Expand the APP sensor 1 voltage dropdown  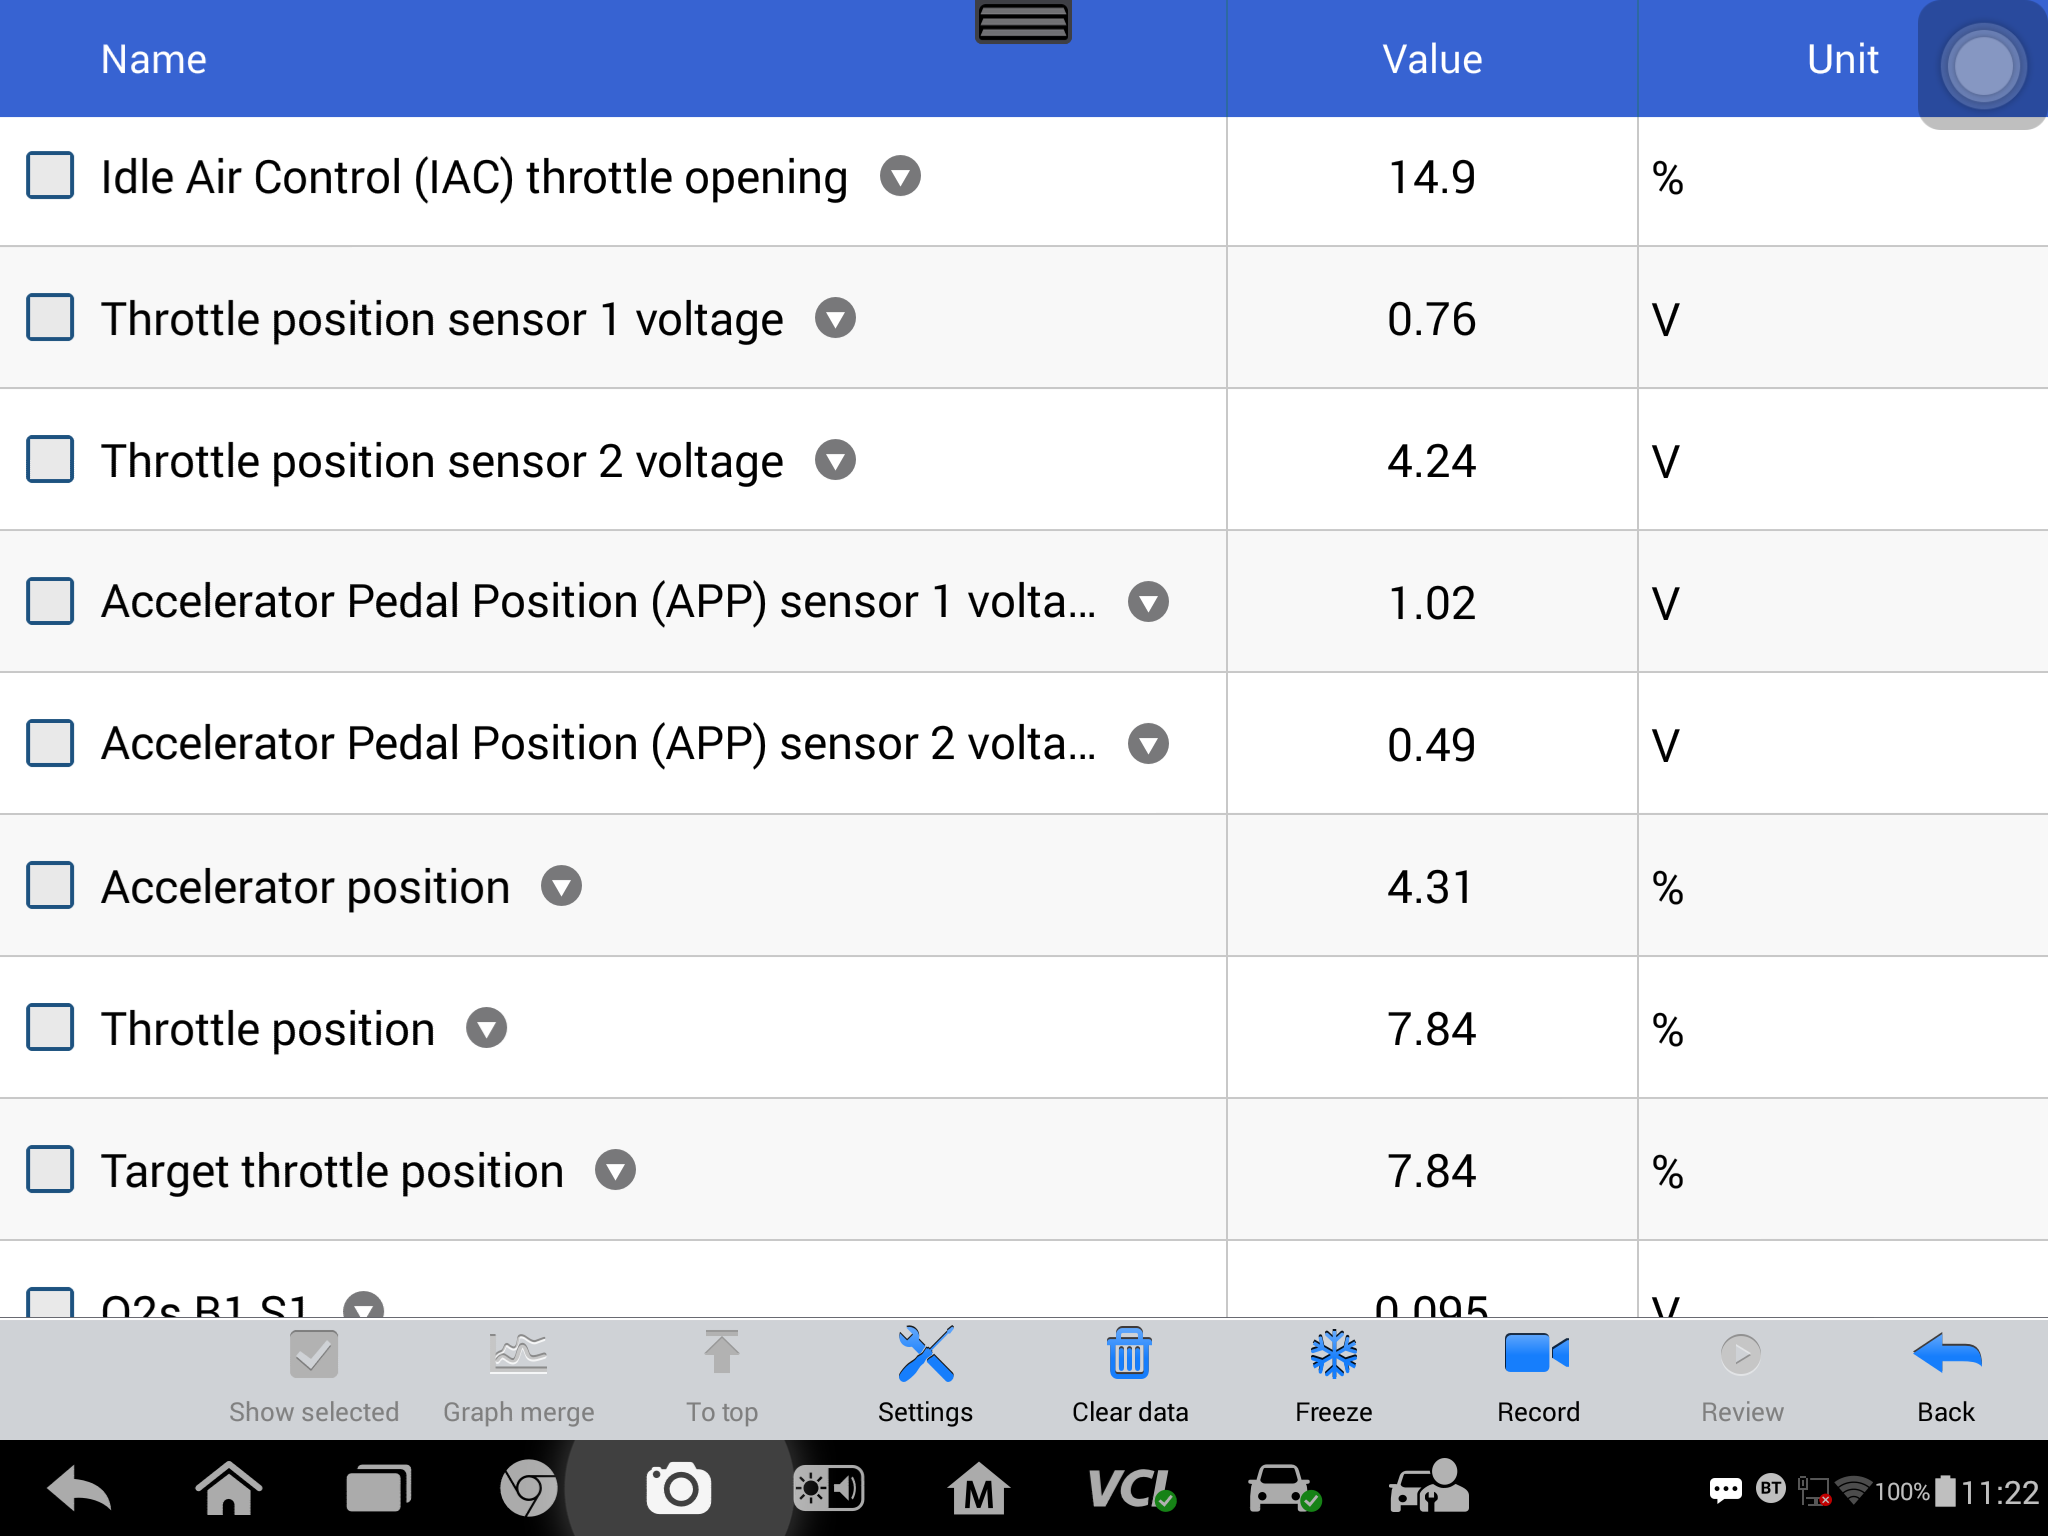point(1148,602)
